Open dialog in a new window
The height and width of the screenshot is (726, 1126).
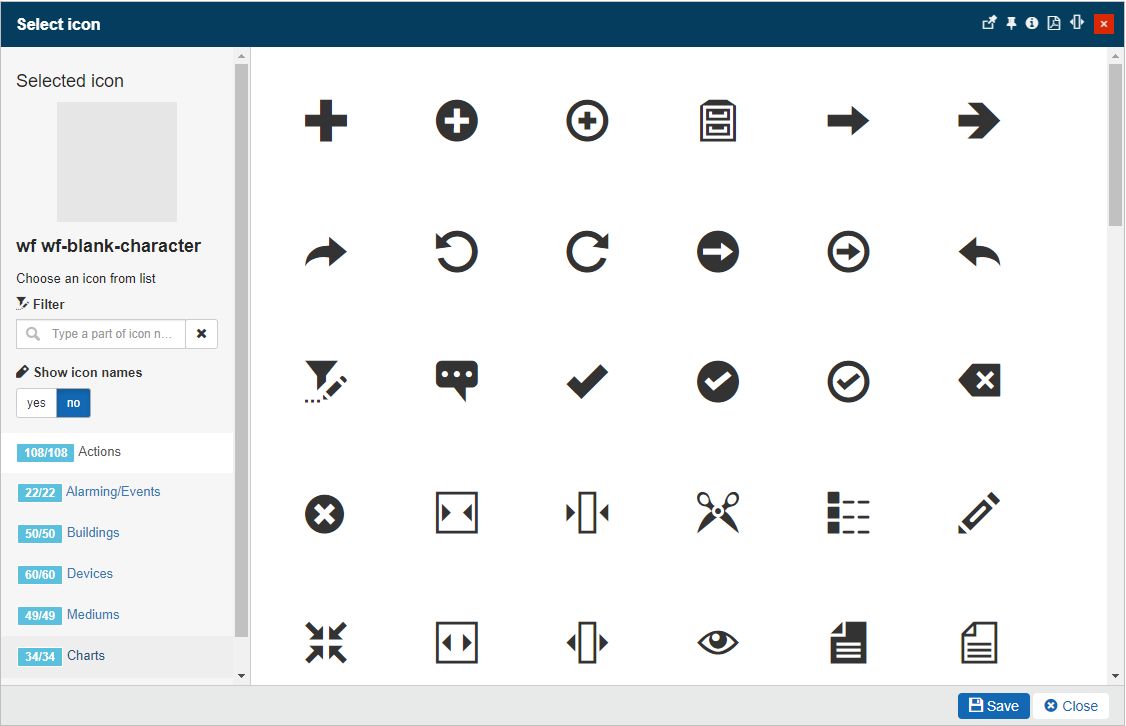[989, 22]
